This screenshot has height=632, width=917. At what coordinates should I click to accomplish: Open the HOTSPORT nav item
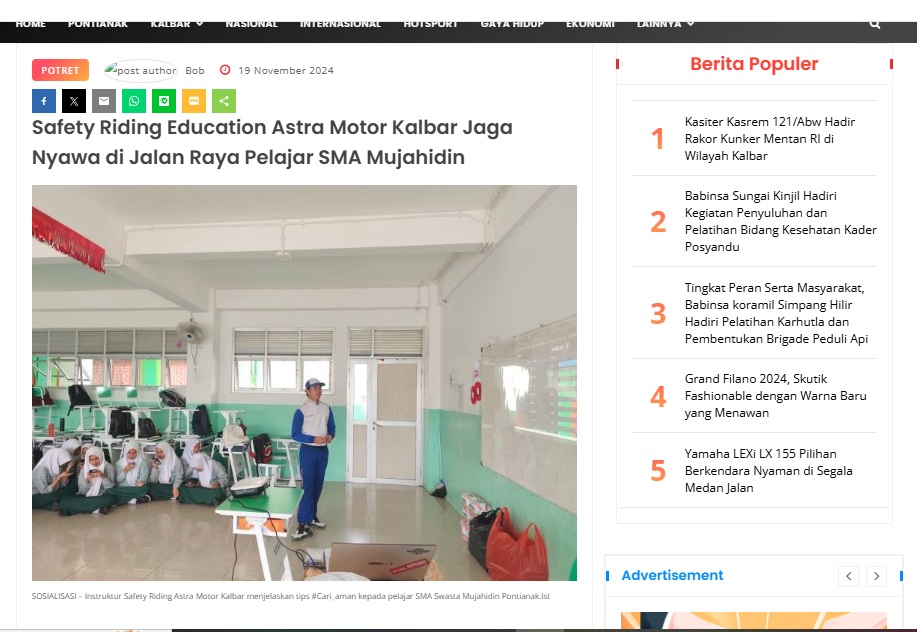(x=430, y=24)
